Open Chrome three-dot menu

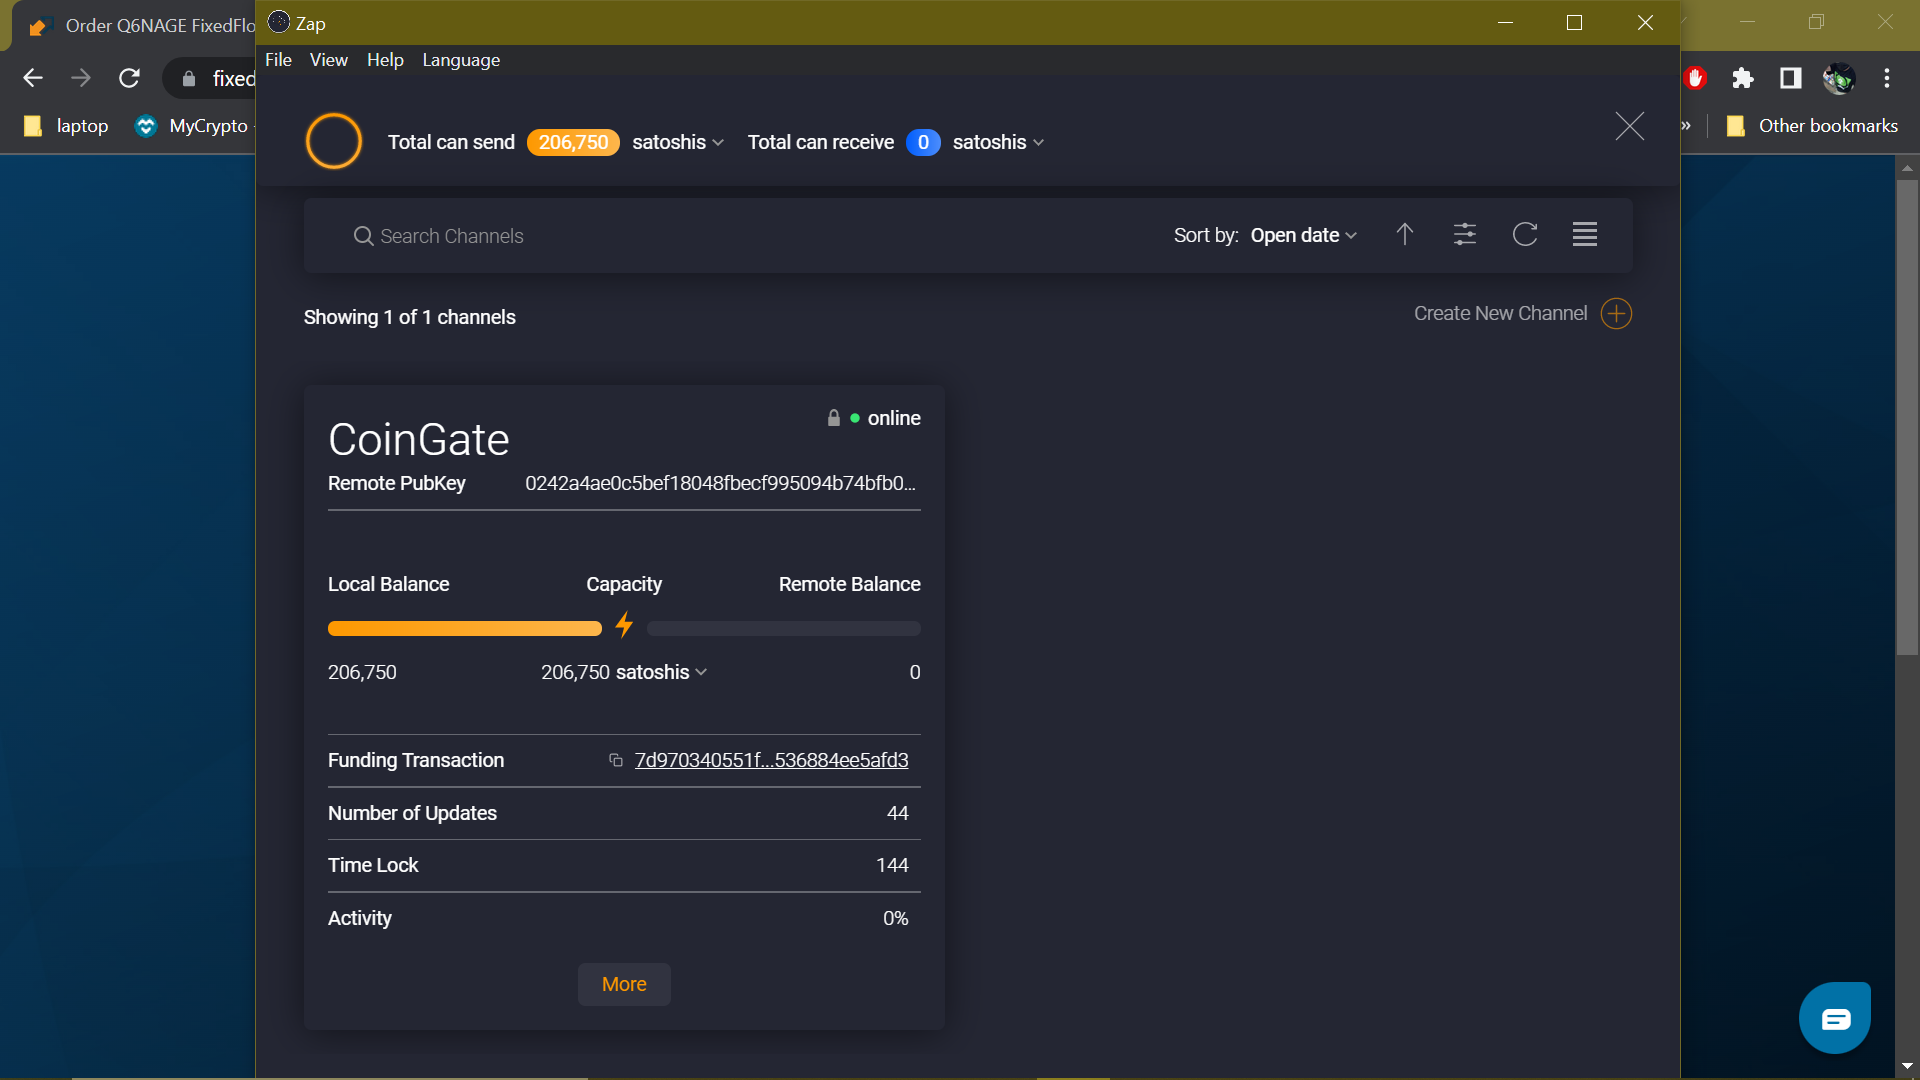(x=1886, y=78)
